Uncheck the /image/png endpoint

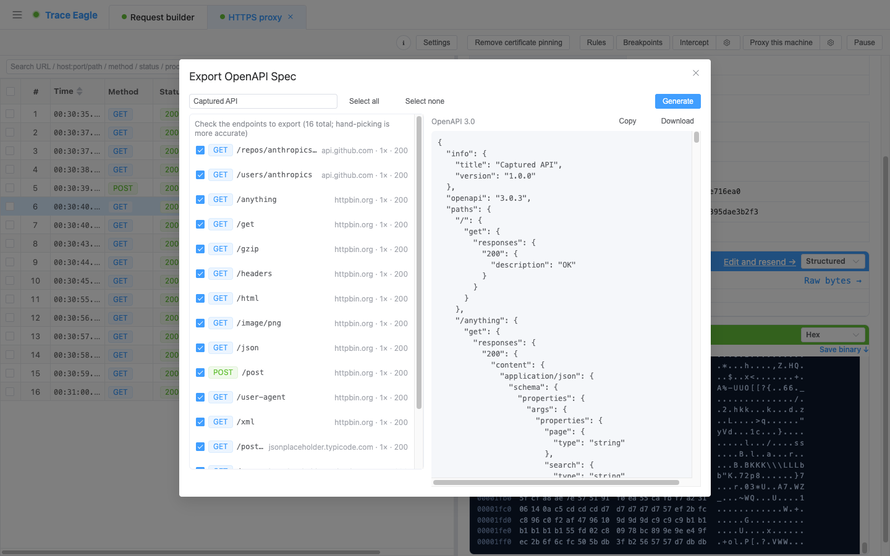click(x=200, y=323)
